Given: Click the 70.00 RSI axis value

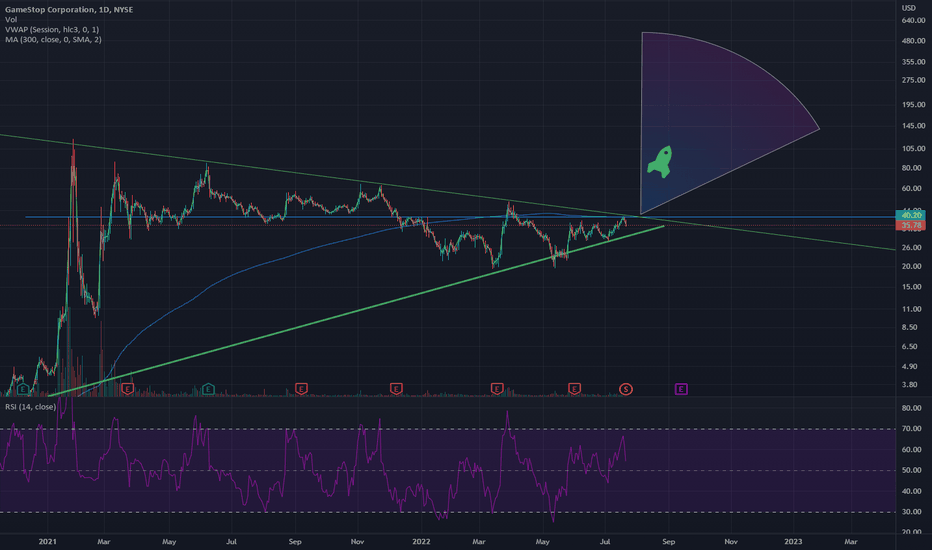Looking at the screenshot, I should [912, 429].
